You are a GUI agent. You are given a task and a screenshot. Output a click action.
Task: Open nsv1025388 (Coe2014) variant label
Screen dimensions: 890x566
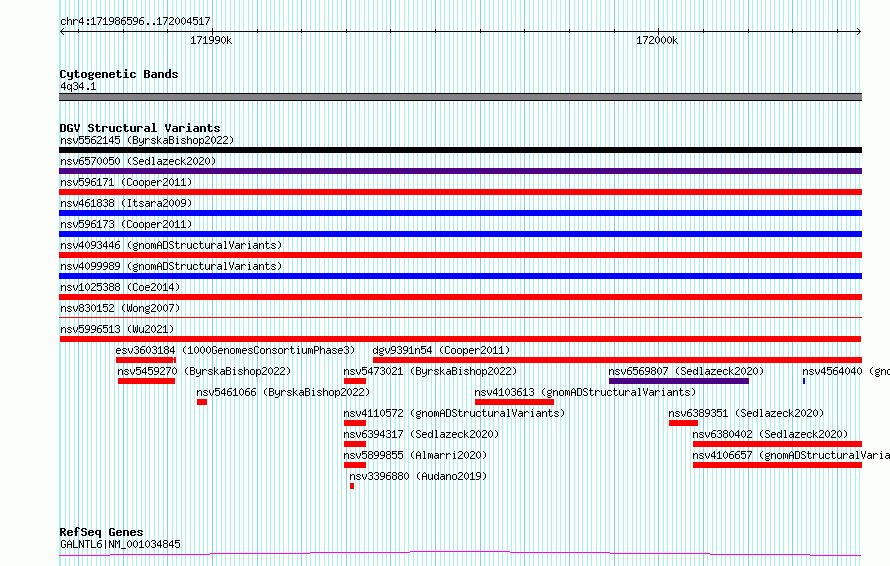(x=120, y=287)
